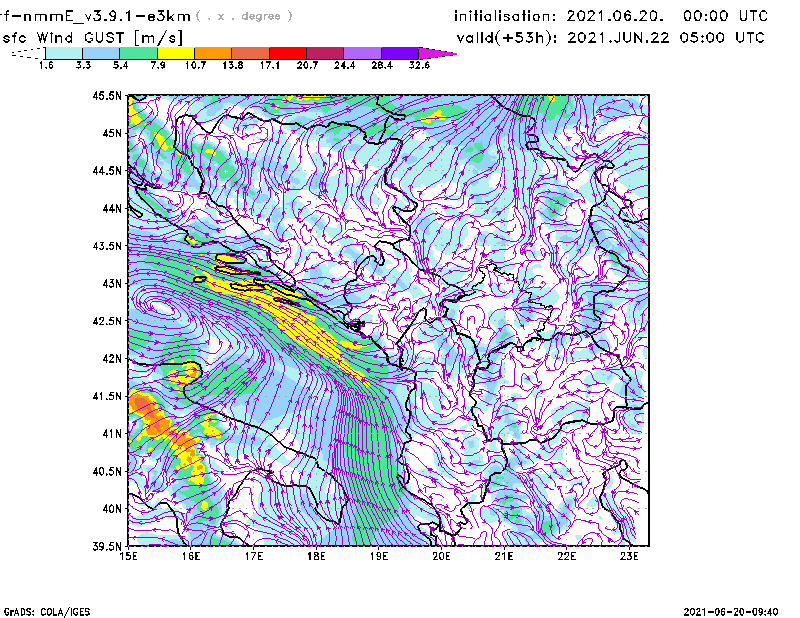Click the '2021-06-20-09:40' timestamp text
Screen dimensions: 800x618
pos(731,612)
